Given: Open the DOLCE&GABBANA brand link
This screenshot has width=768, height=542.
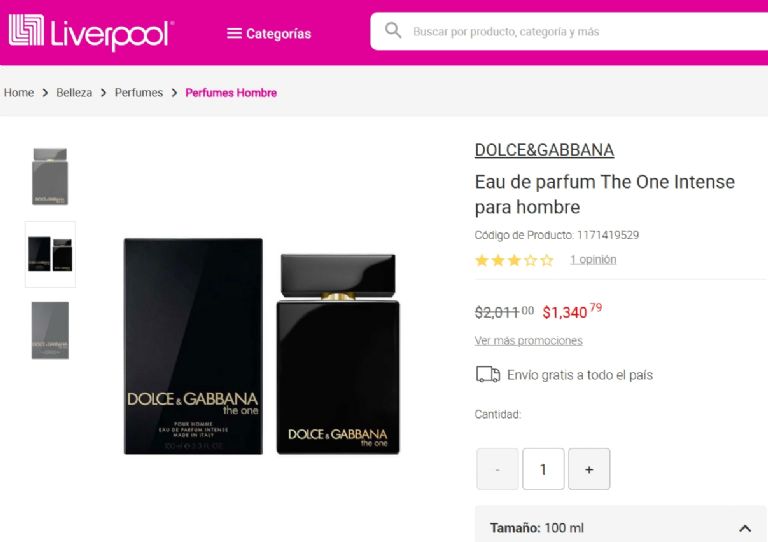Looking at the screenshot, I should click(544, 150).
